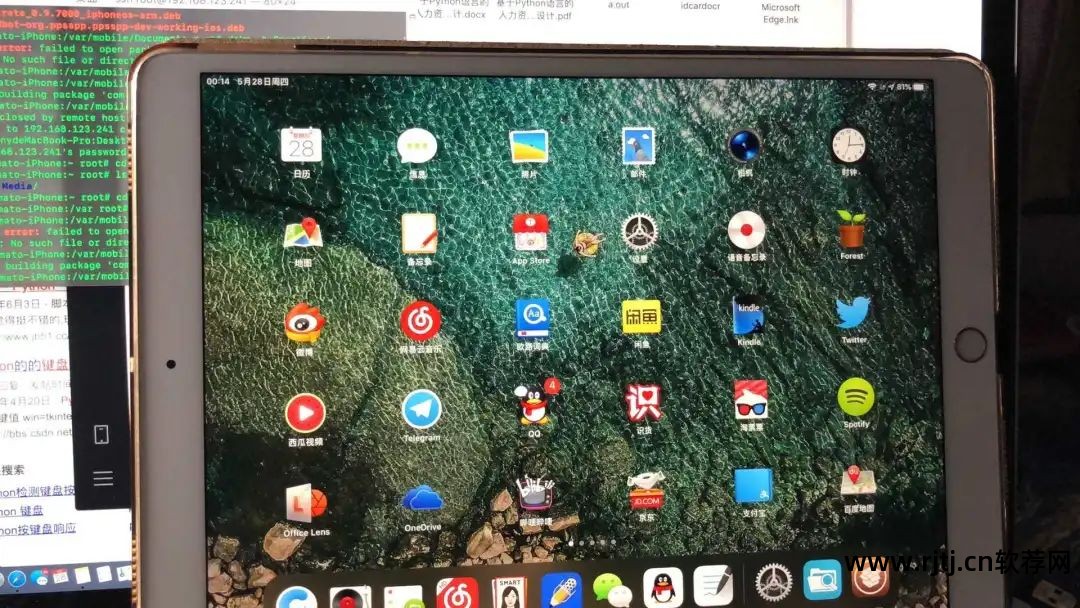Screen dimensions: 1080x608
Task: Launch the blue pencil note app in dock
Action: 562,591
